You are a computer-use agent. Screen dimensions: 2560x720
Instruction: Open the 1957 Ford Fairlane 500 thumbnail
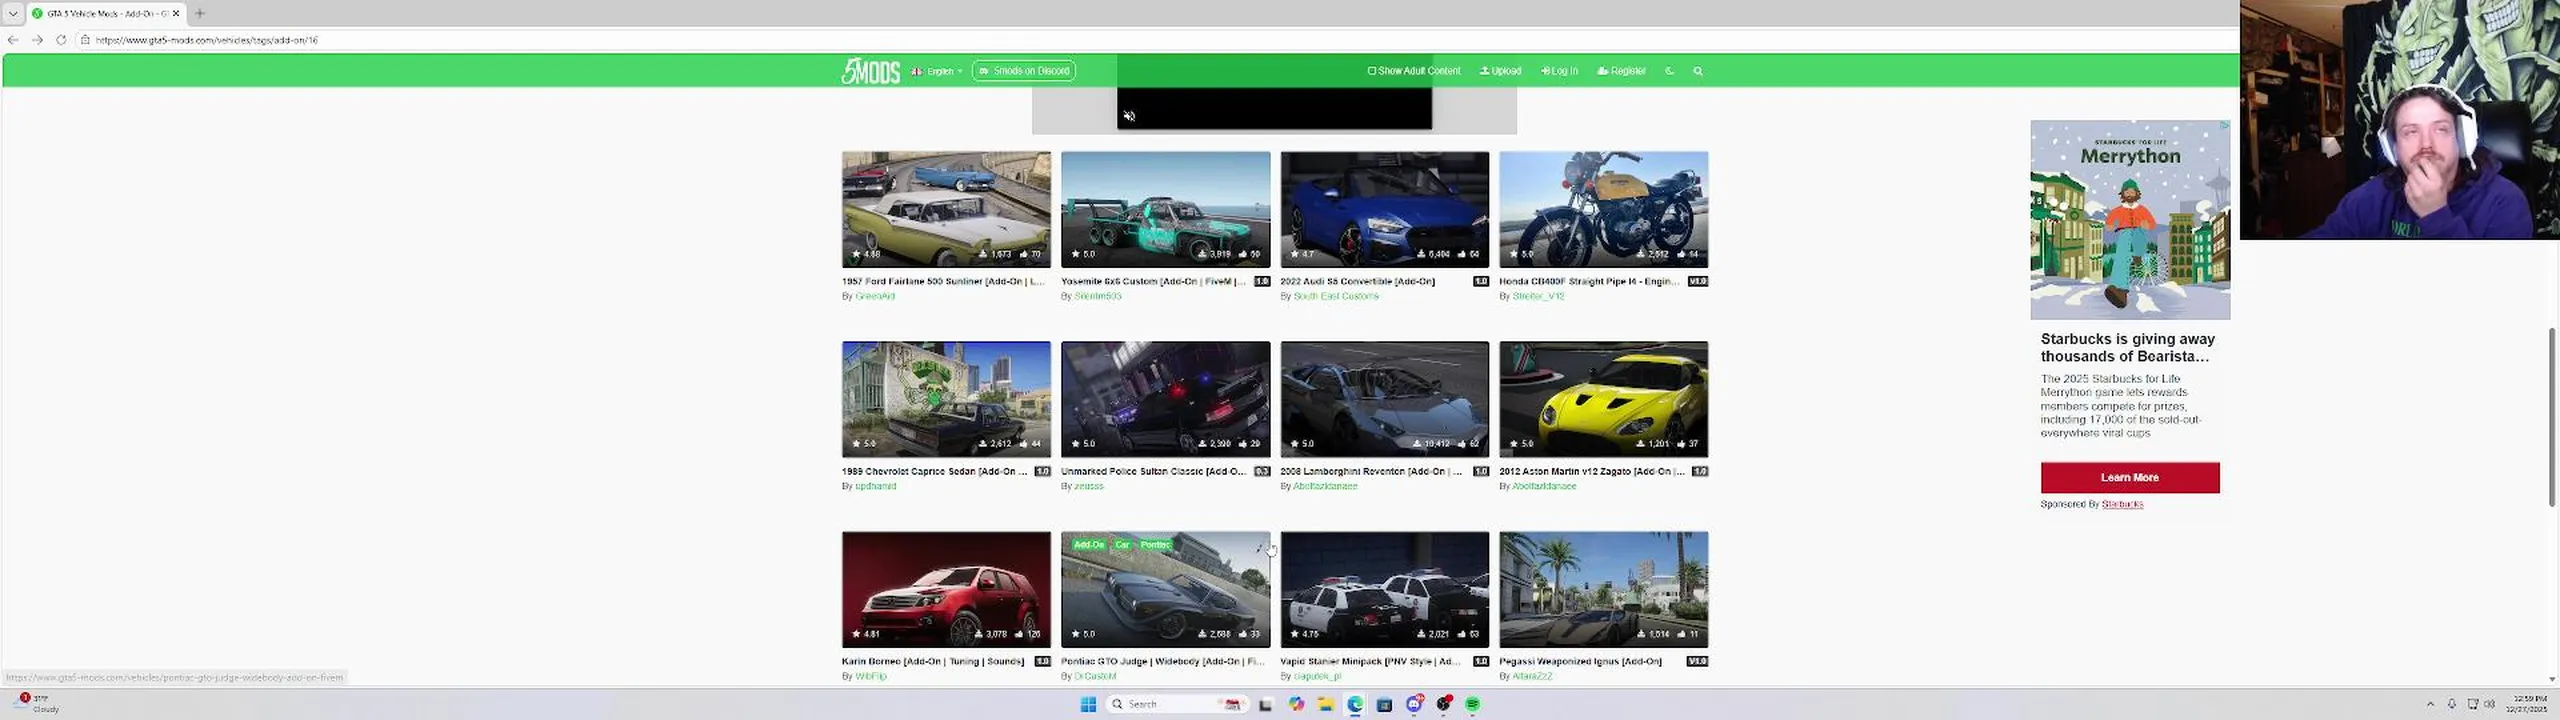click(x=946, y=209)
